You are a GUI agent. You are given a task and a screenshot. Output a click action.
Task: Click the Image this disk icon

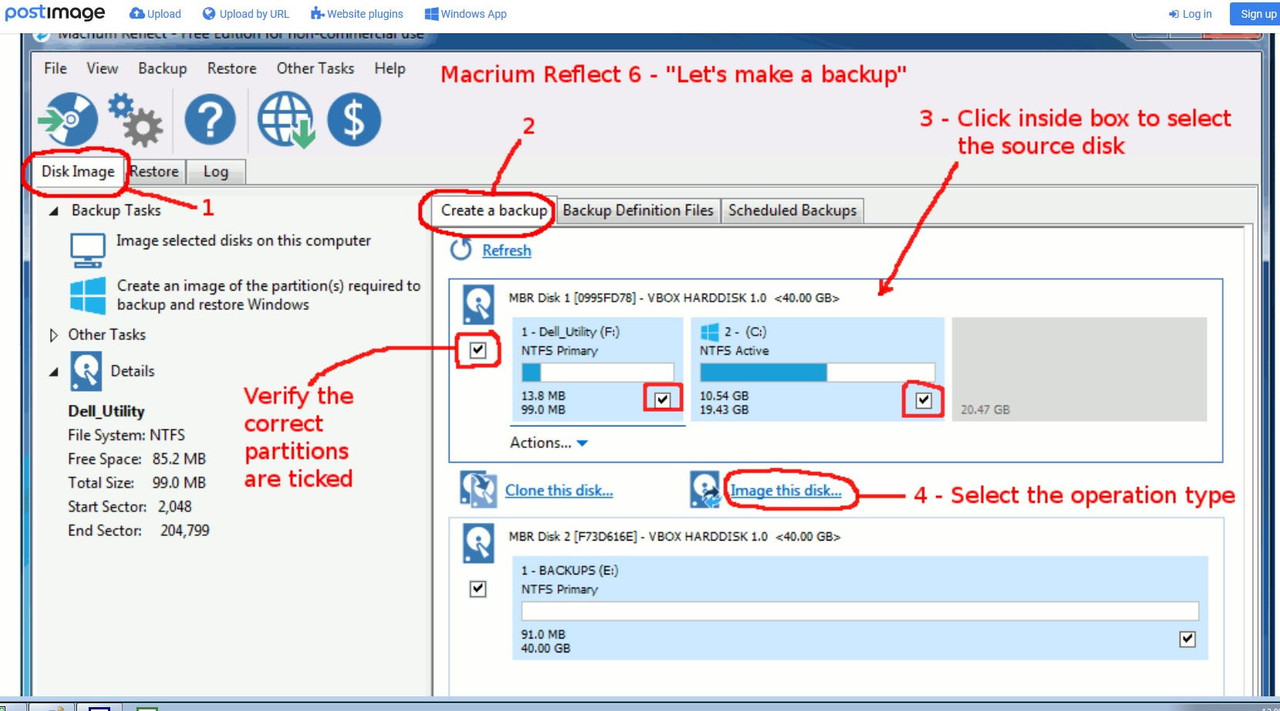[x=706, y=490]
